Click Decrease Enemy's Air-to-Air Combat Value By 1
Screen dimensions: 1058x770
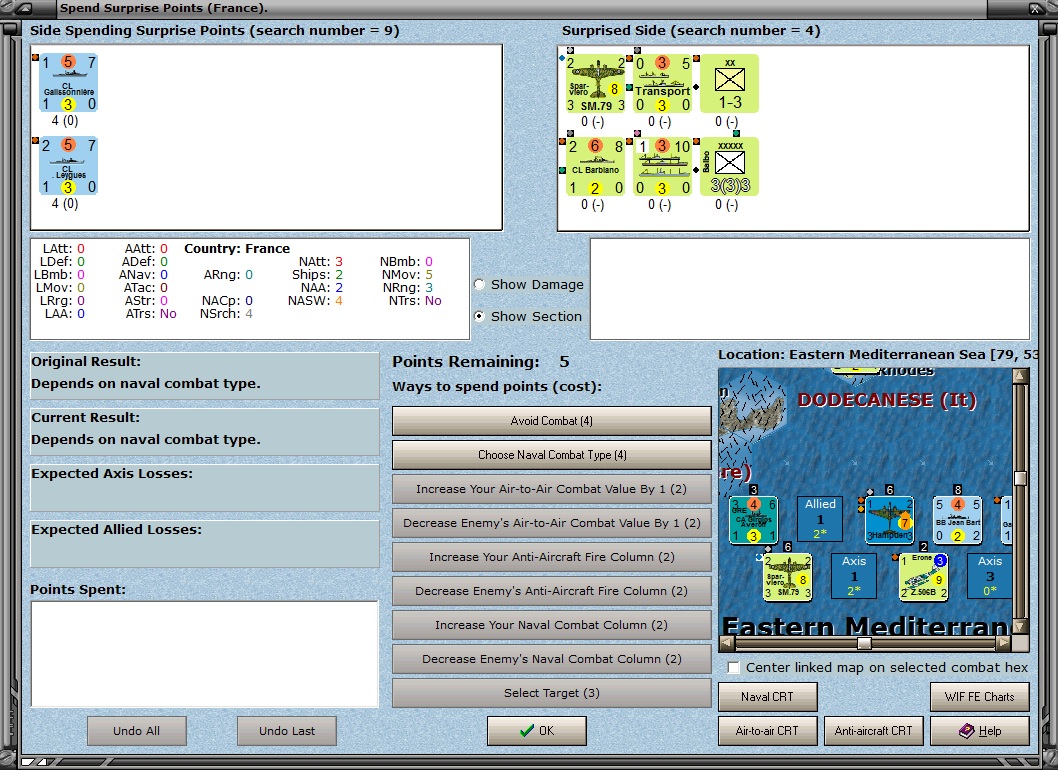tap(551, 523)
